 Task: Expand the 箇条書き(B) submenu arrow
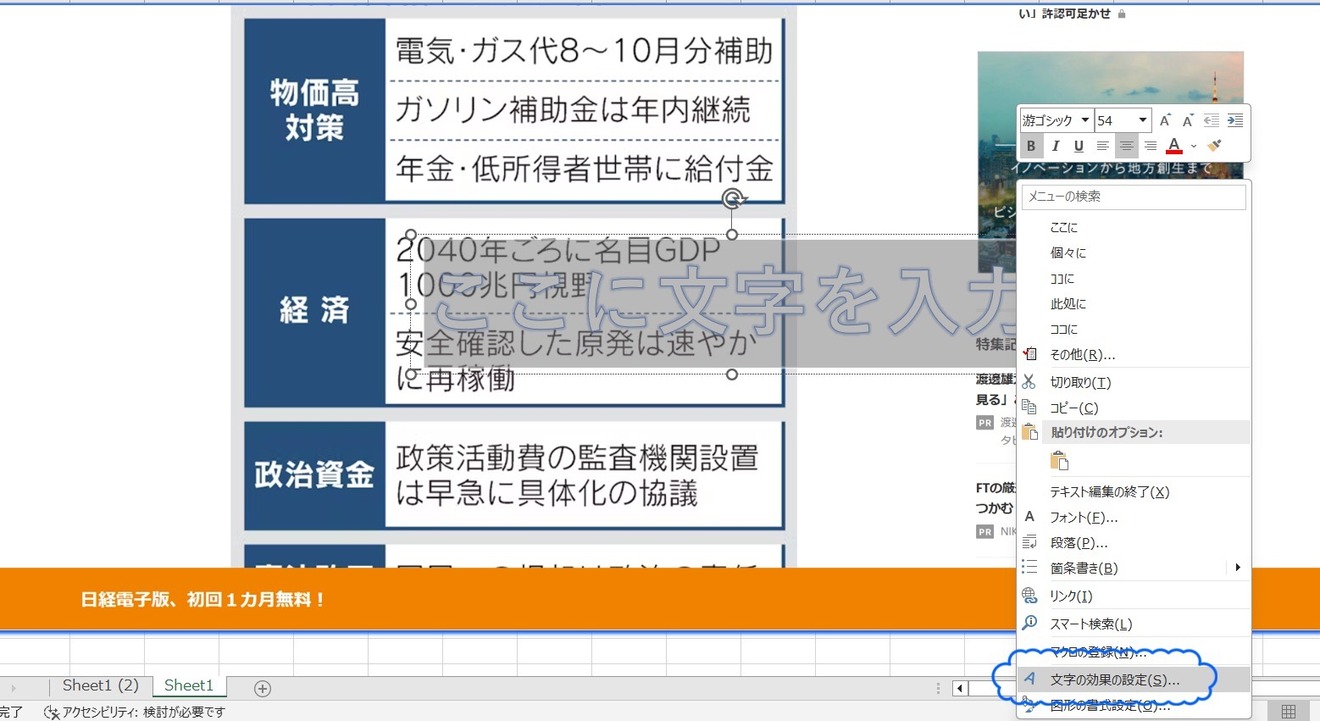[x=1238, y=568]
